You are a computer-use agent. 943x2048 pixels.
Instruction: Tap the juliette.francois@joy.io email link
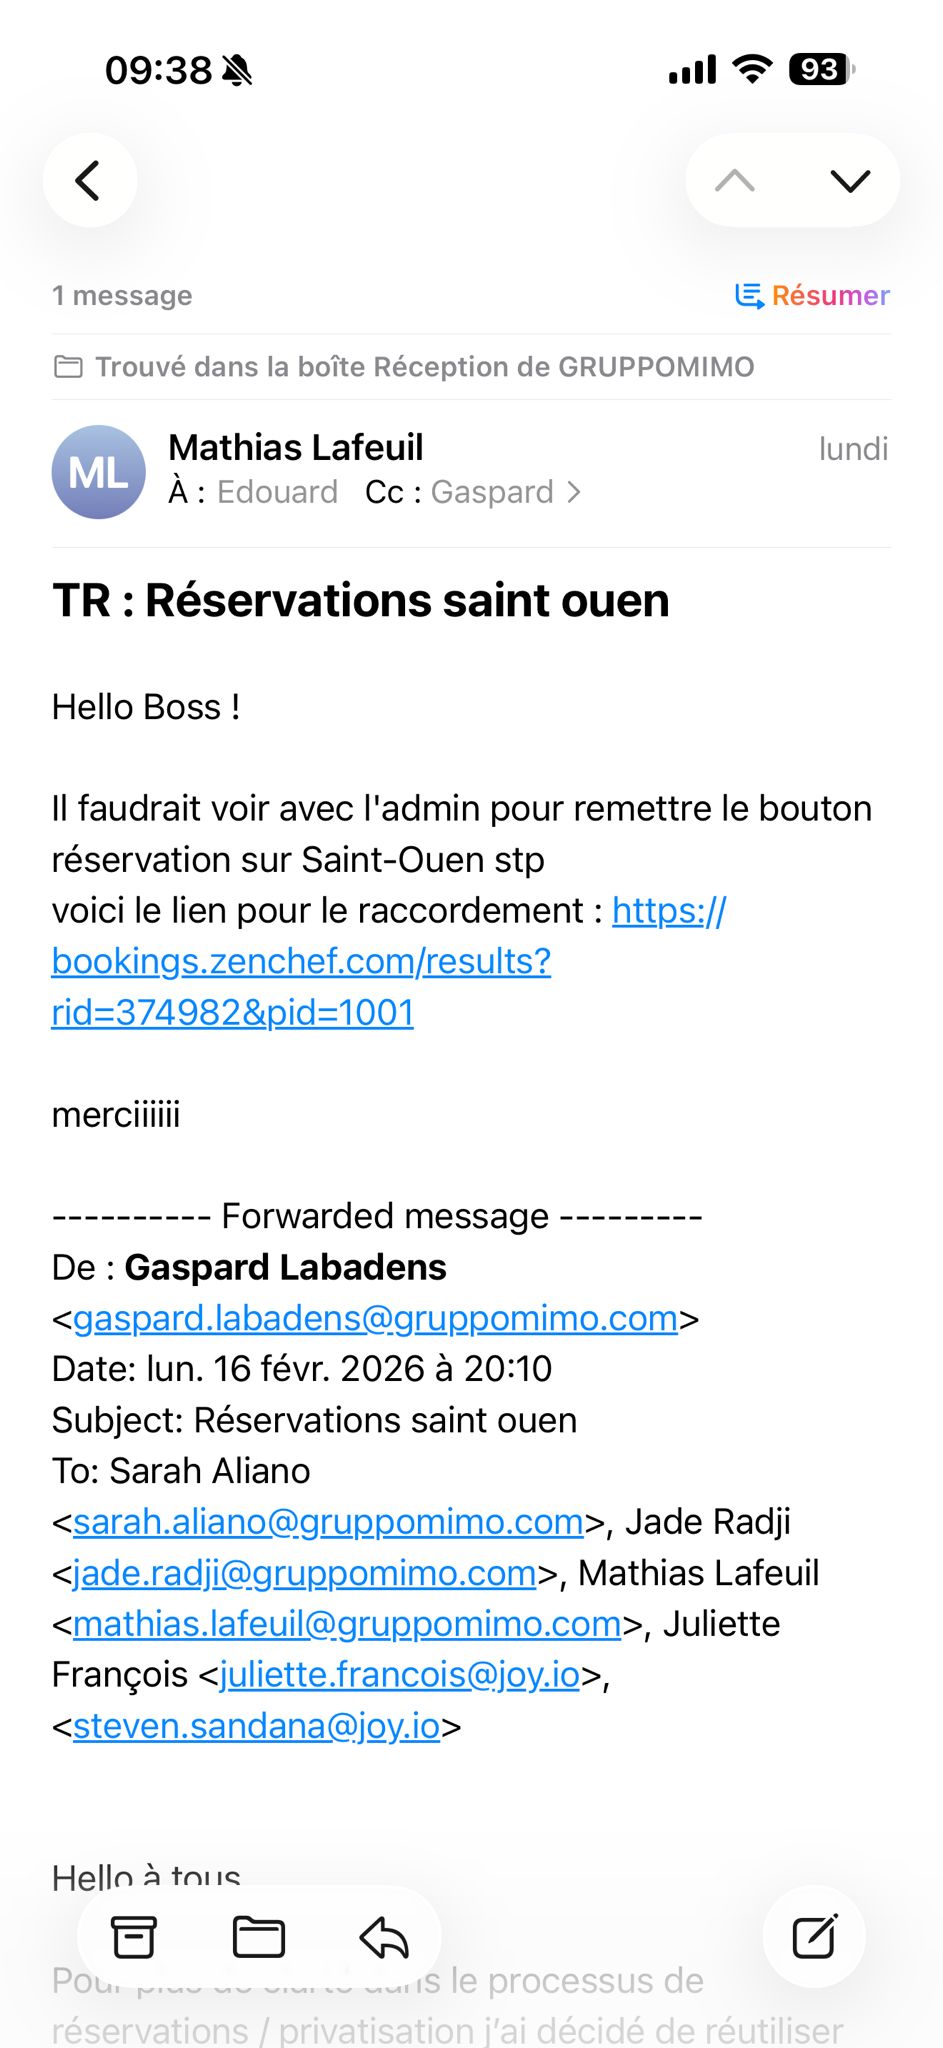click(x=399, y=1675)
